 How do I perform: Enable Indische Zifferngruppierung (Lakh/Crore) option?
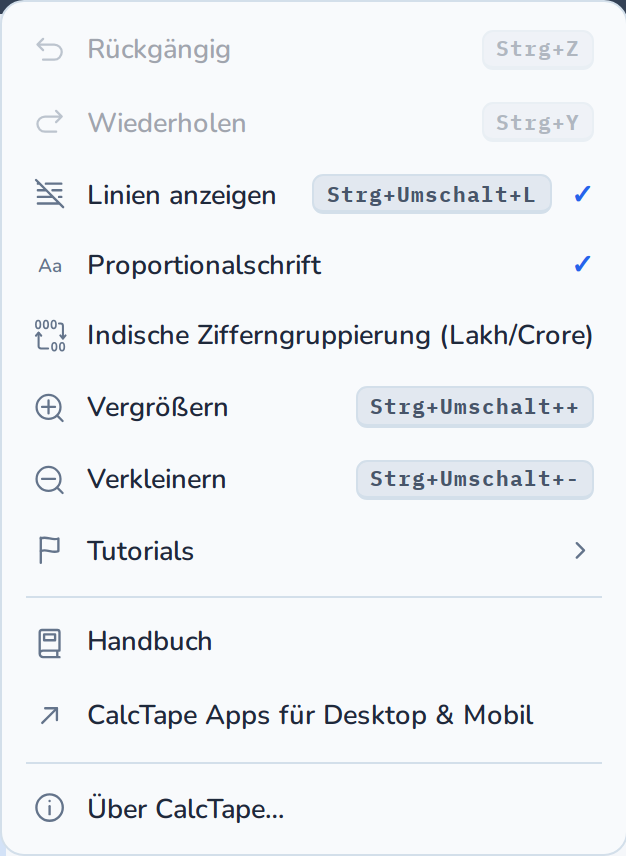314,335
